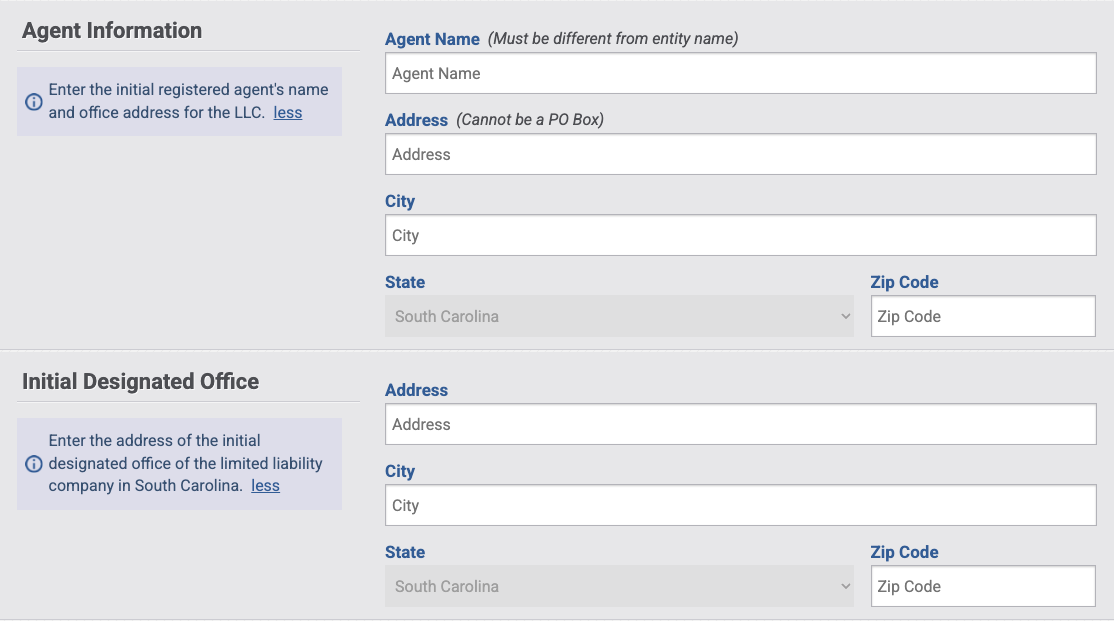Click the 'Address (Cannot be a PO Box)' label
This screenshot has width=1114, height=621.
(x=494, y=120)
